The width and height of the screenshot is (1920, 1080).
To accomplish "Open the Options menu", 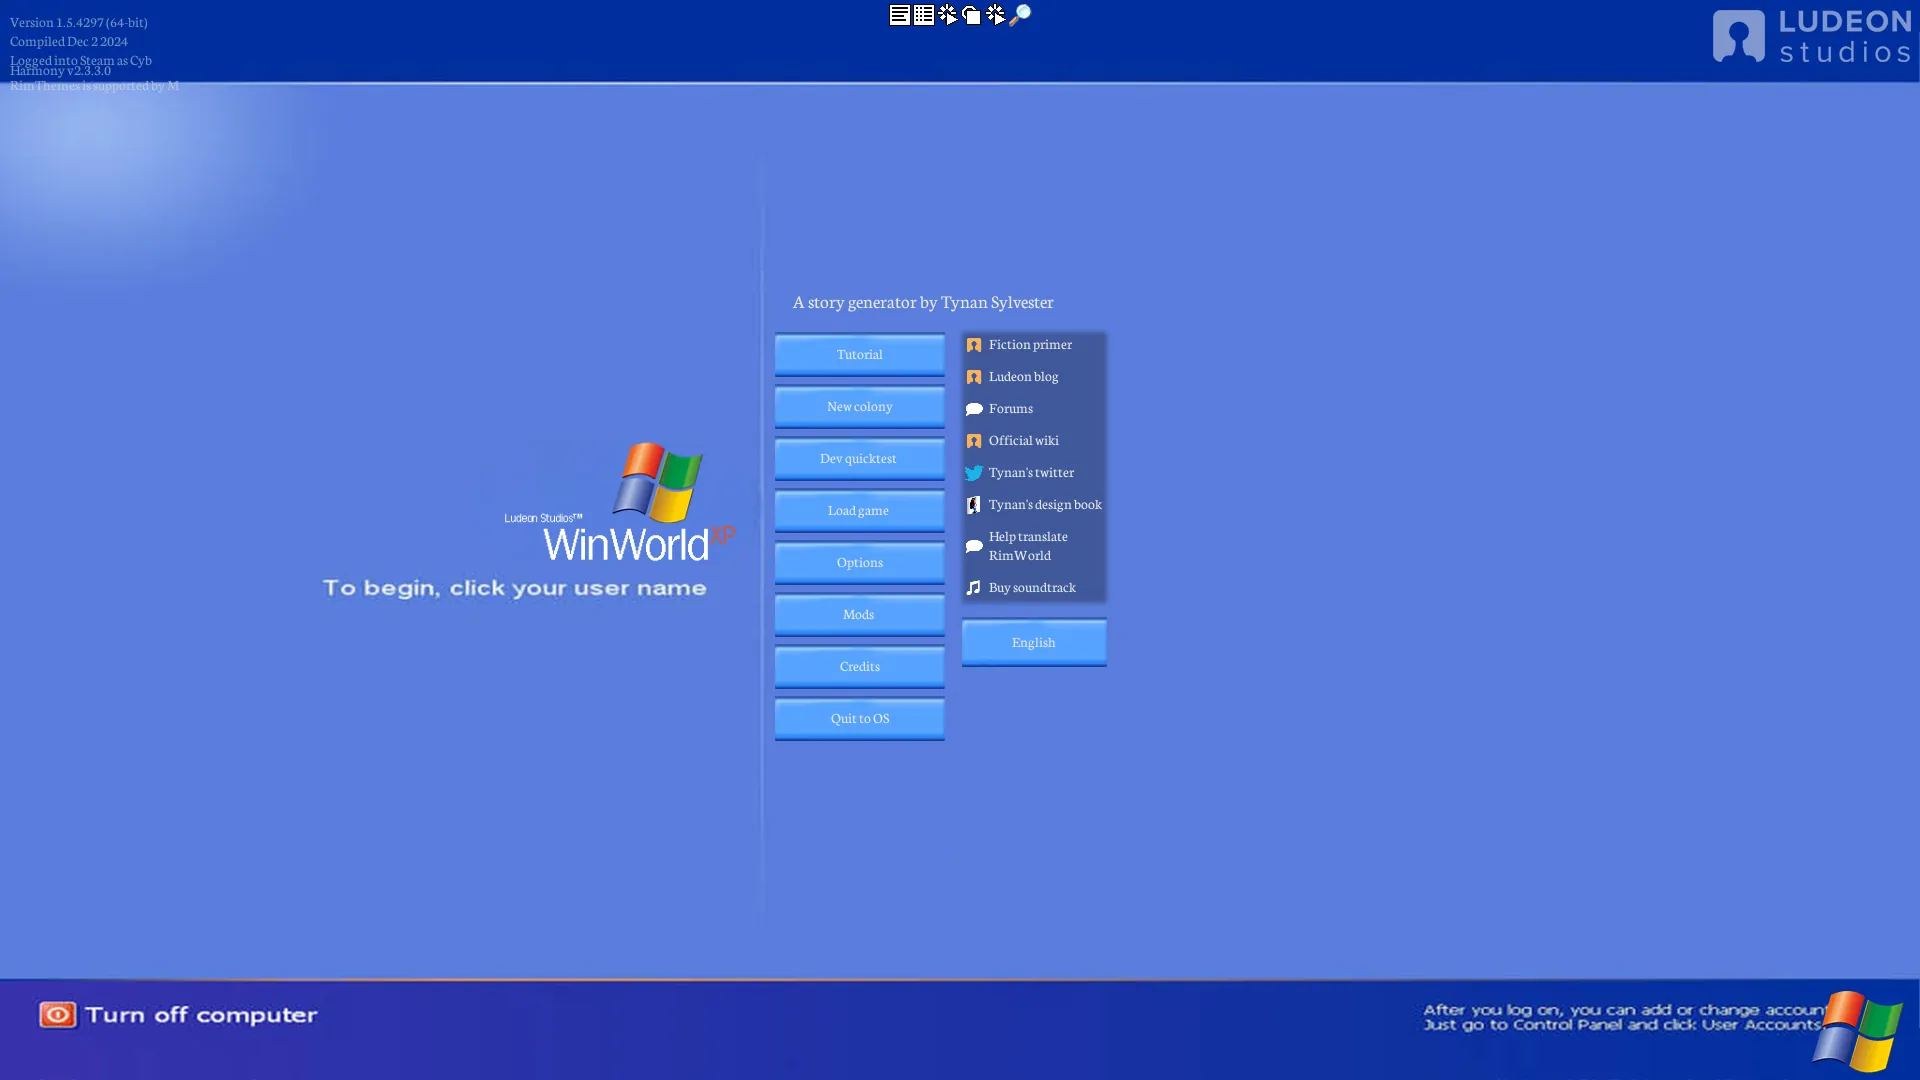I will pos(859,563).
